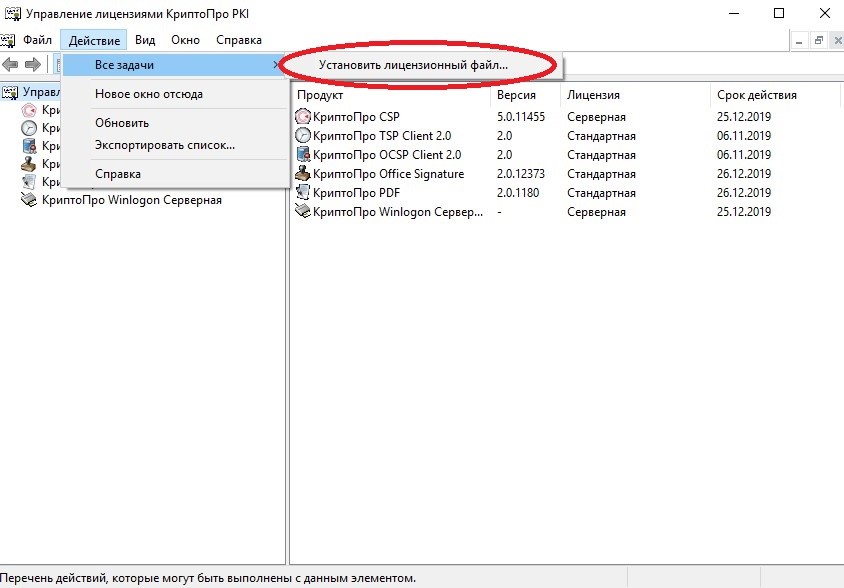This screenshot has width=844, height=588.
Task: Click the КриптоПро Office Signature stamp icon
Action: click(303, 173)
